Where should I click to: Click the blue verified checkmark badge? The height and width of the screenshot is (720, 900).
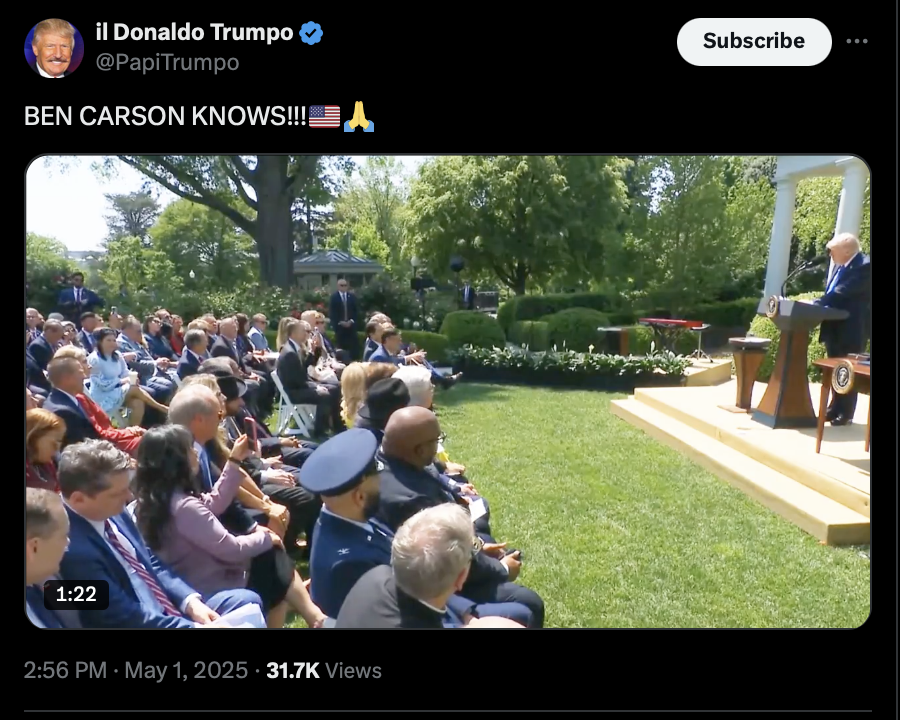tap(311, 33)
